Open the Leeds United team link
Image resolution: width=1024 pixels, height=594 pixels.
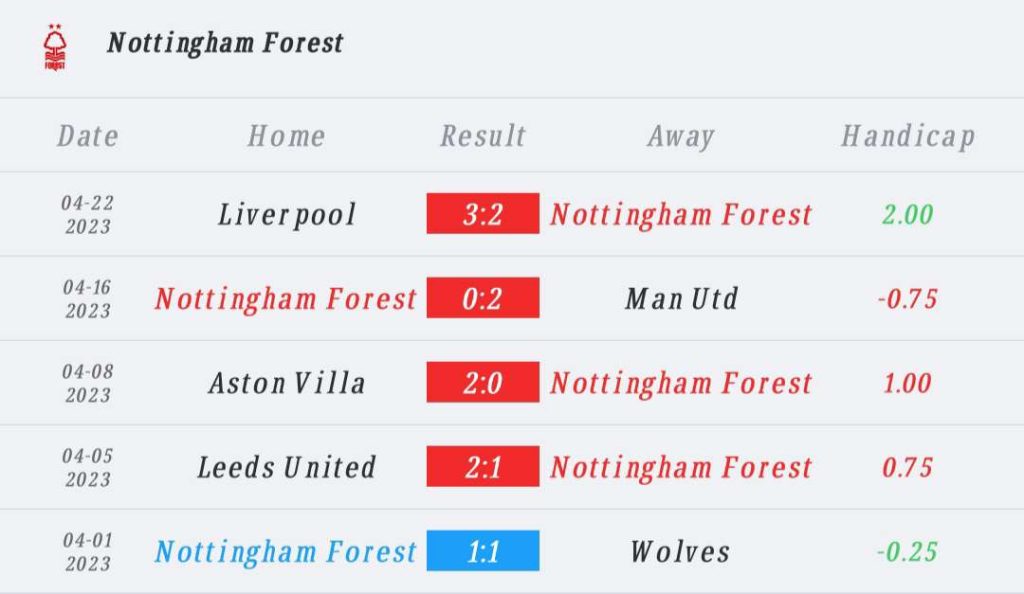point(287,467)
